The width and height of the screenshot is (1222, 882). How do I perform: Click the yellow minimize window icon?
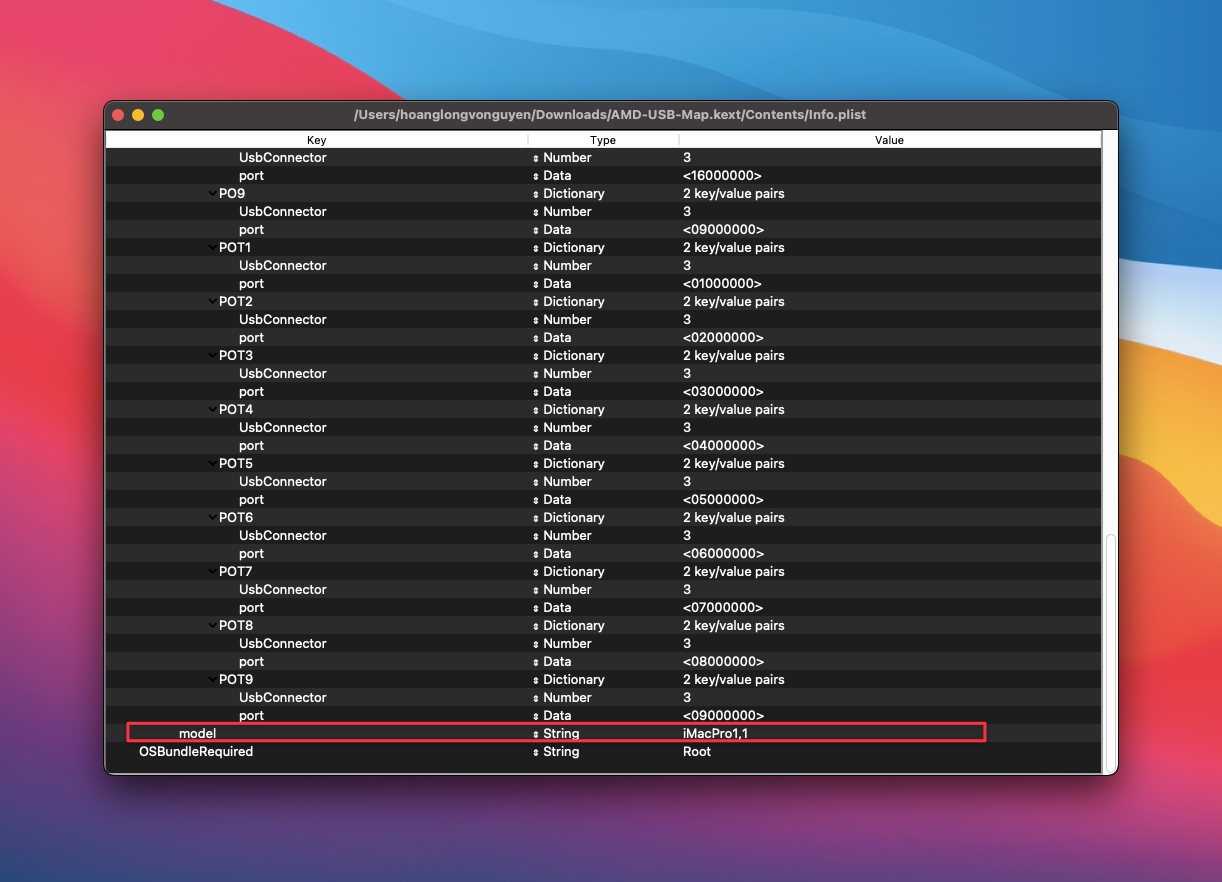pos(138,115)
